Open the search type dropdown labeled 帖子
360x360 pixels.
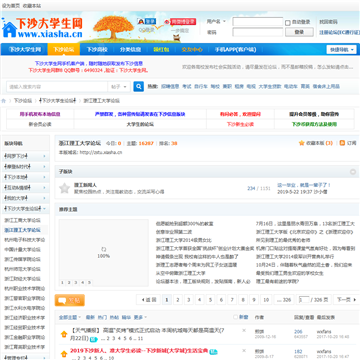(119, 87)
